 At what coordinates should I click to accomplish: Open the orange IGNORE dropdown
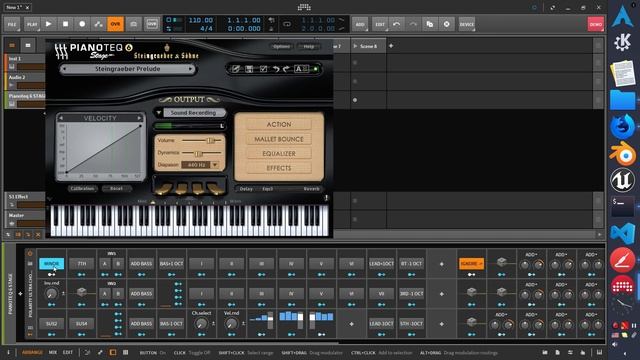click(471, 264)
